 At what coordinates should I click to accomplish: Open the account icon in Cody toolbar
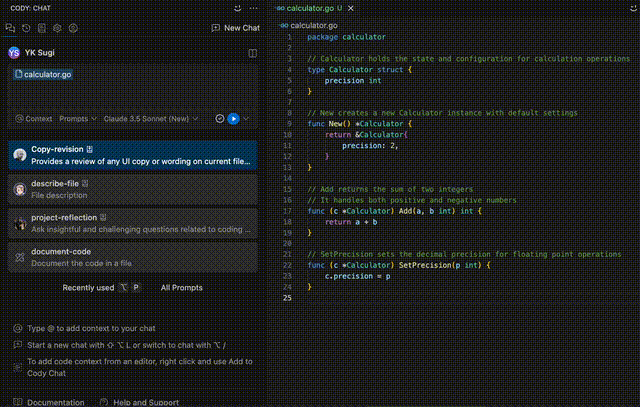coord(73,28)
